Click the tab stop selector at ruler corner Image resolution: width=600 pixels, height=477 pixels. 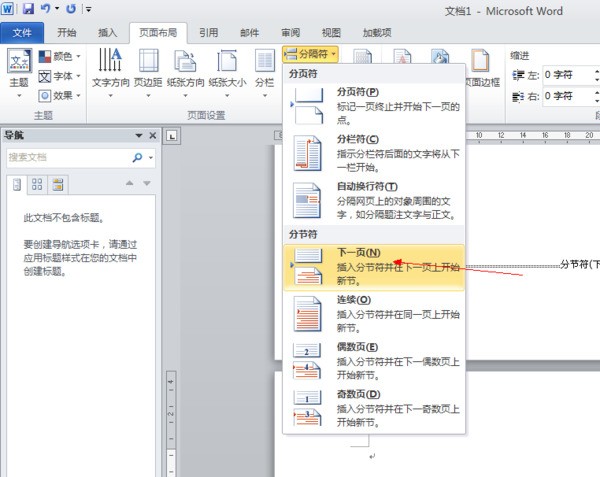click(x=172, y=136)
